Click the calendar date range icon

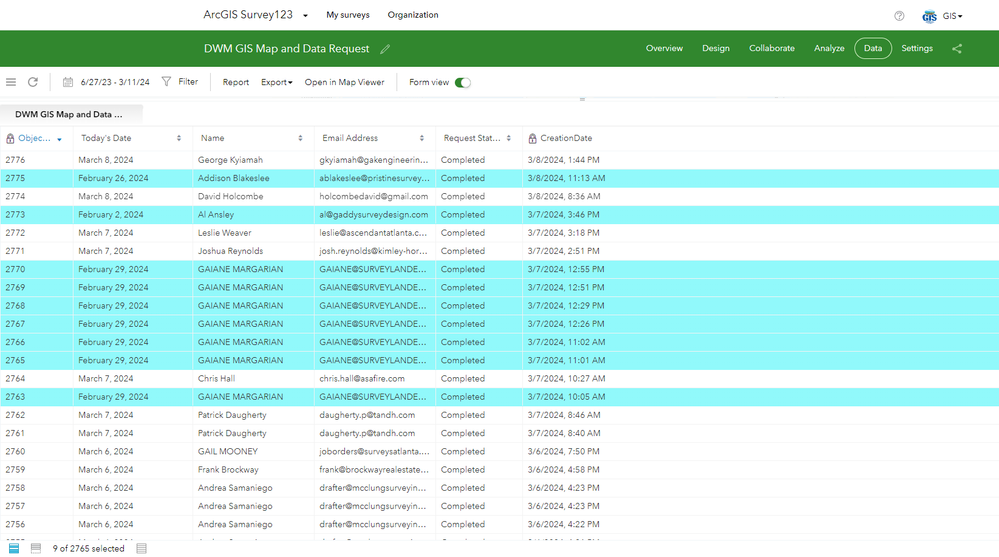[68, 82]
